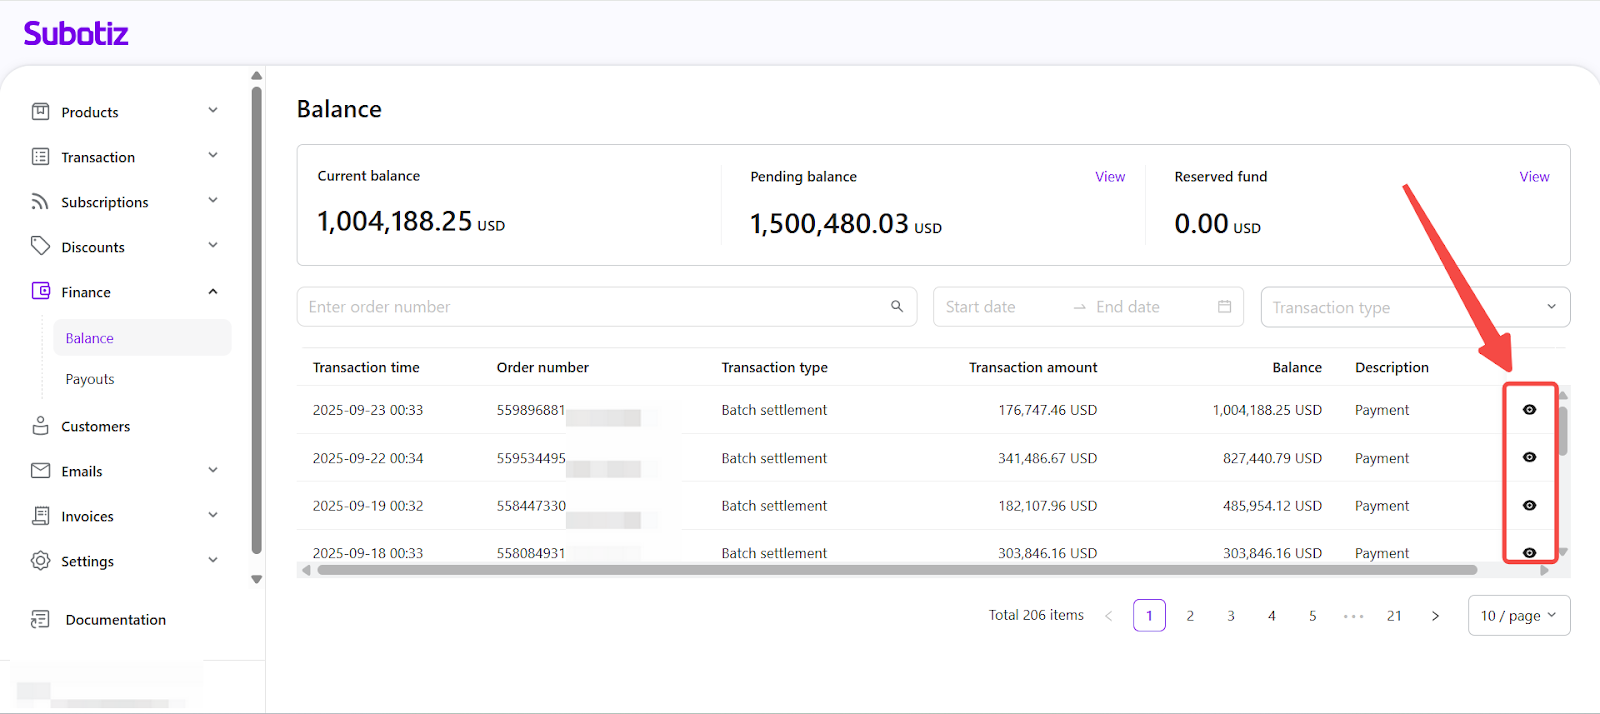
Task: Select the Balance sidebar item
Action: click(x=90, y=338)
